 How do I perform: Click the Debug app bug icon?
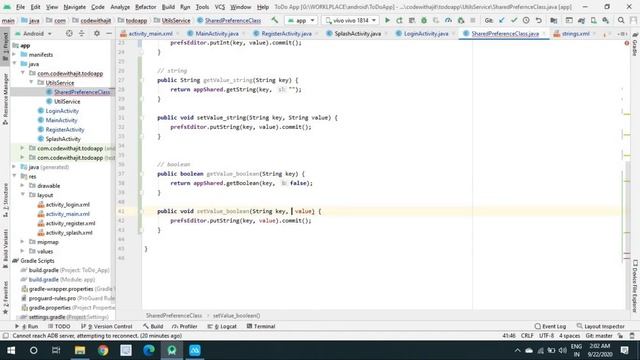[424, 20]
